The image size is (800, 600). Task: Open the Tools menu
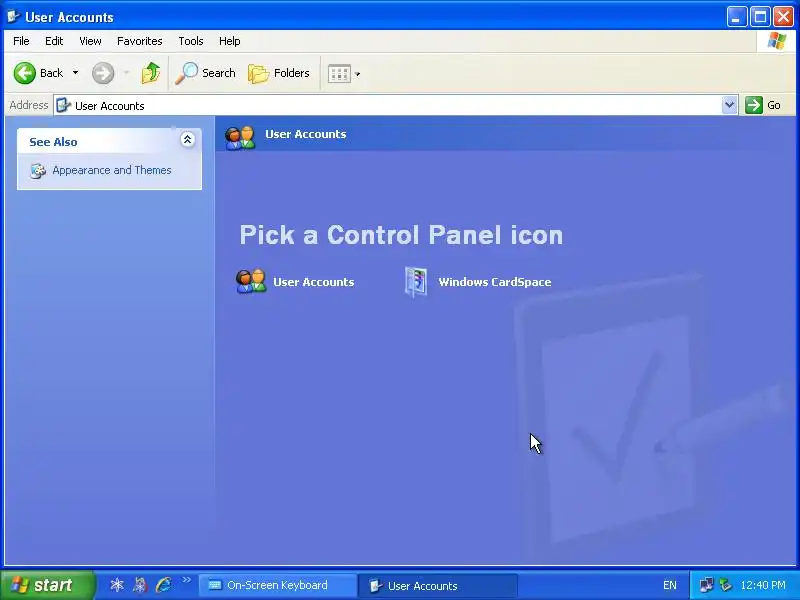coord(191,41)
